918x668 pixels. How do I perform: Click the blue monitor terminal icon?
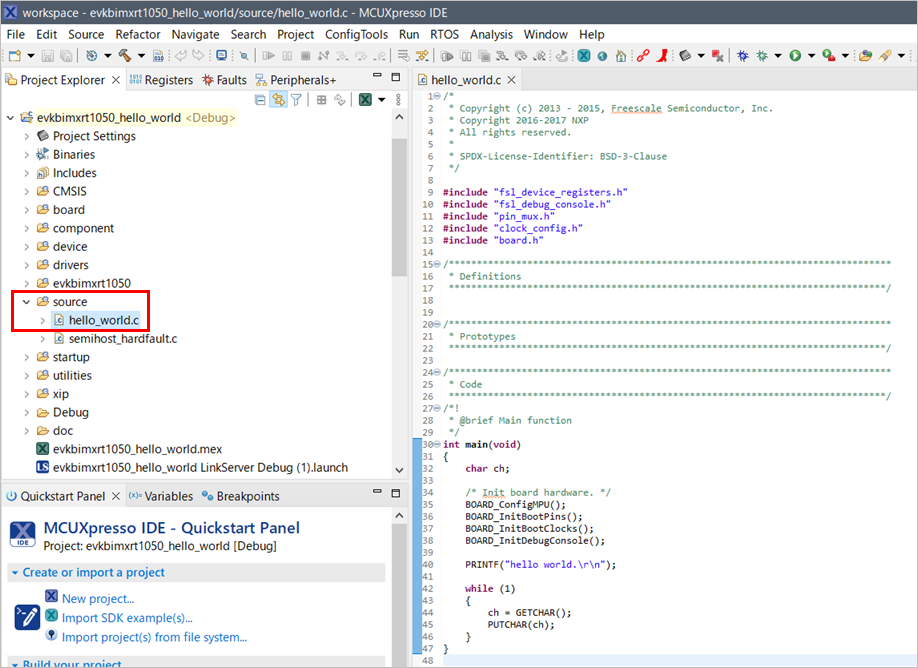point(221,56)
